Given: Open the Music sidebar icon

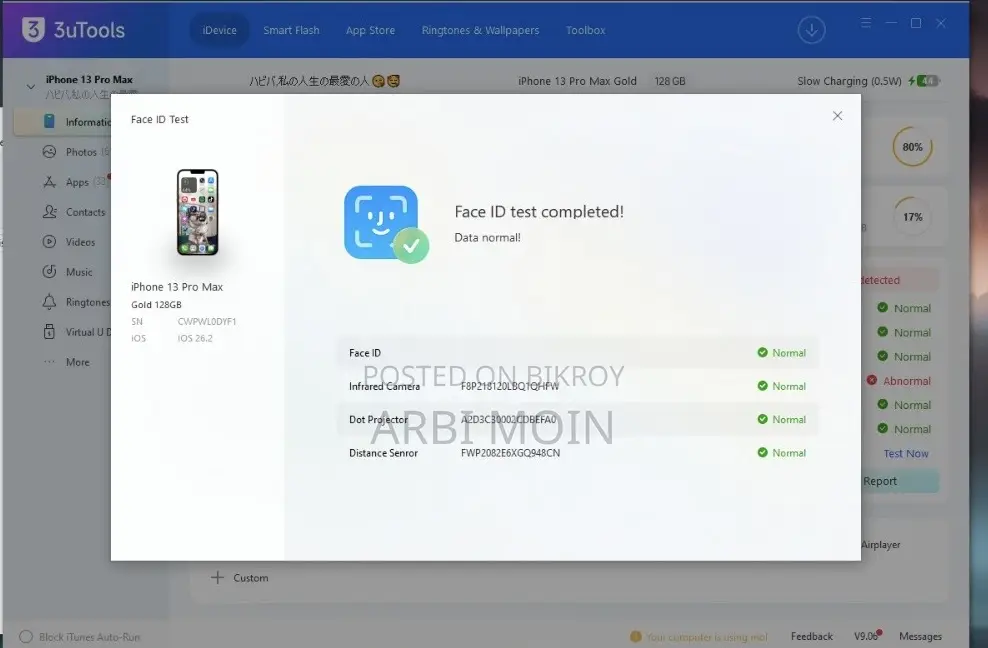Looking at the screenshot, I should click(x=49, y=272).
